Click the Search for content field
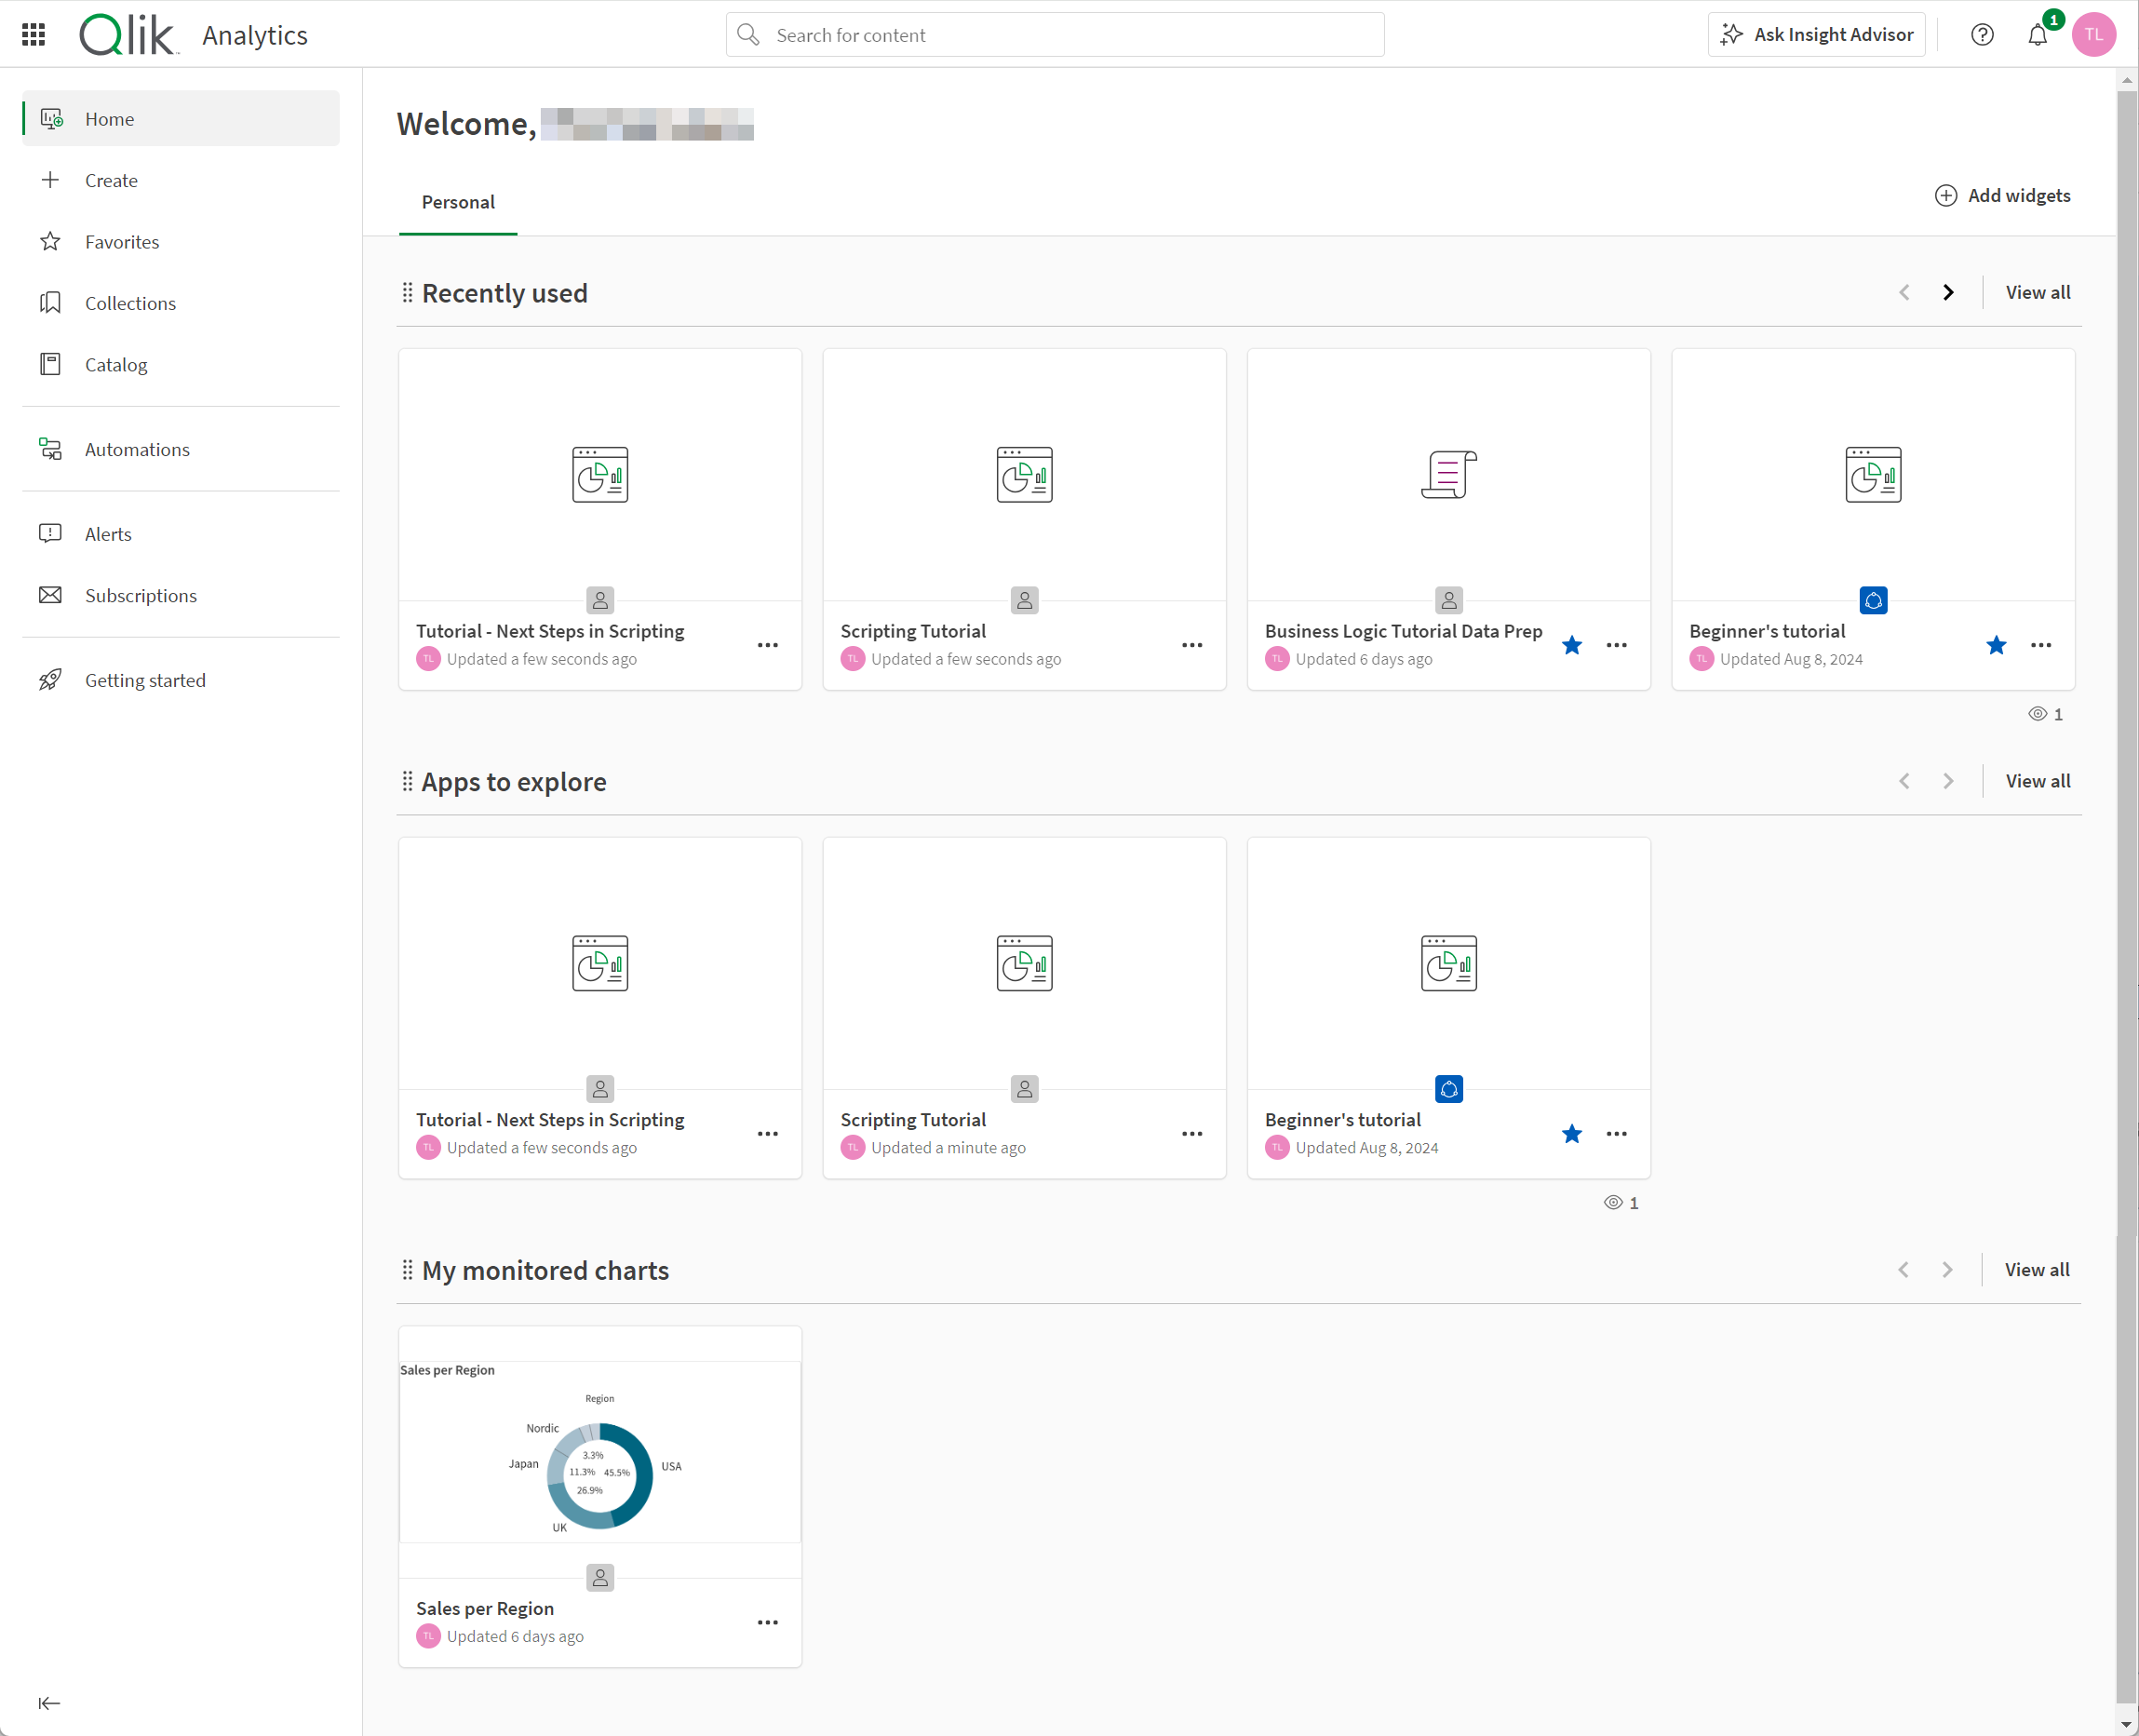Screen dimensions: 2139x1736 [x=1054, y=35]
